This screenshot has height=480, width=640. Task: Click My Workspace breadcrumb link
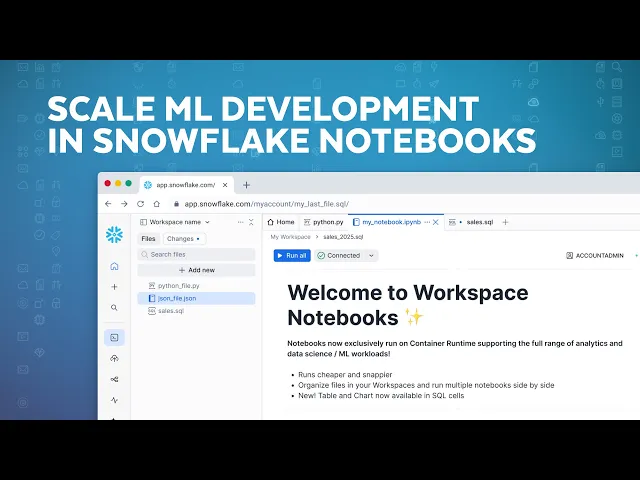point(291,237)
